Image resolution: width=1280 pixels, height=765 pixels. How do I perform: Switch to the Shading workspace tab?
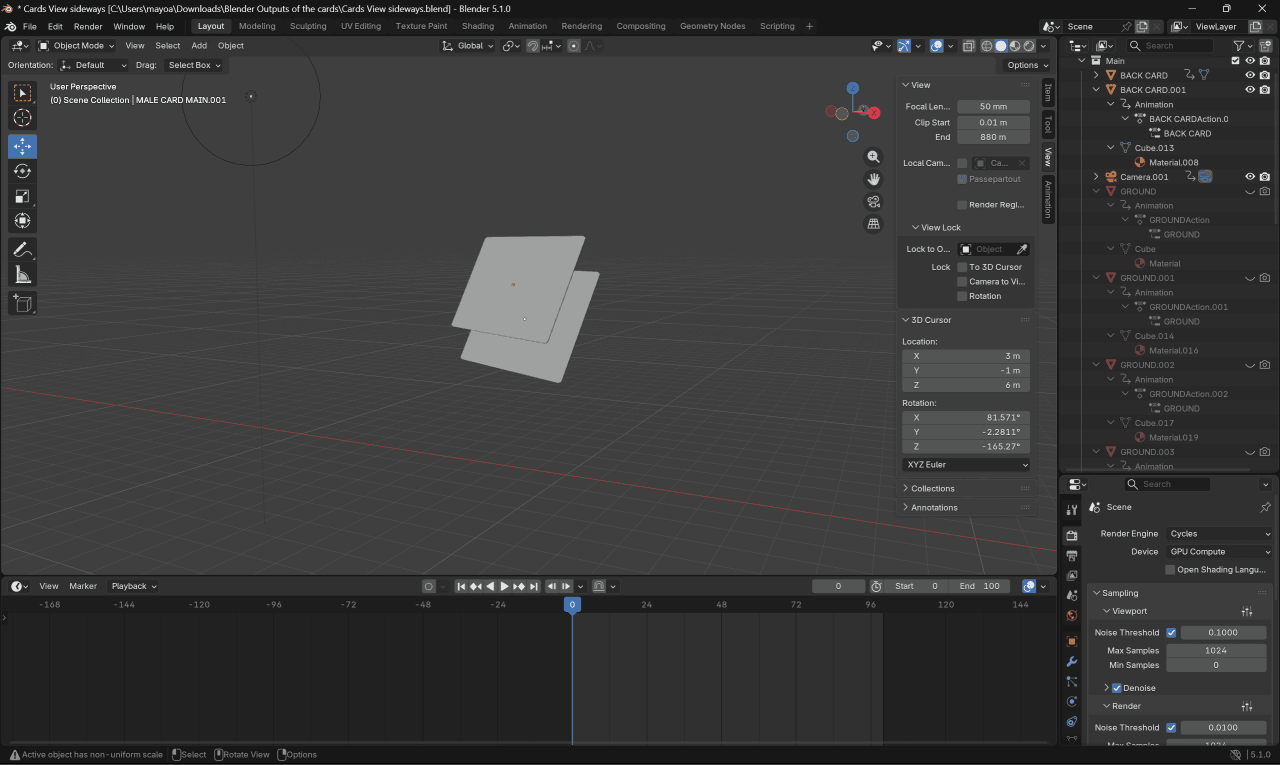(477, 26)
